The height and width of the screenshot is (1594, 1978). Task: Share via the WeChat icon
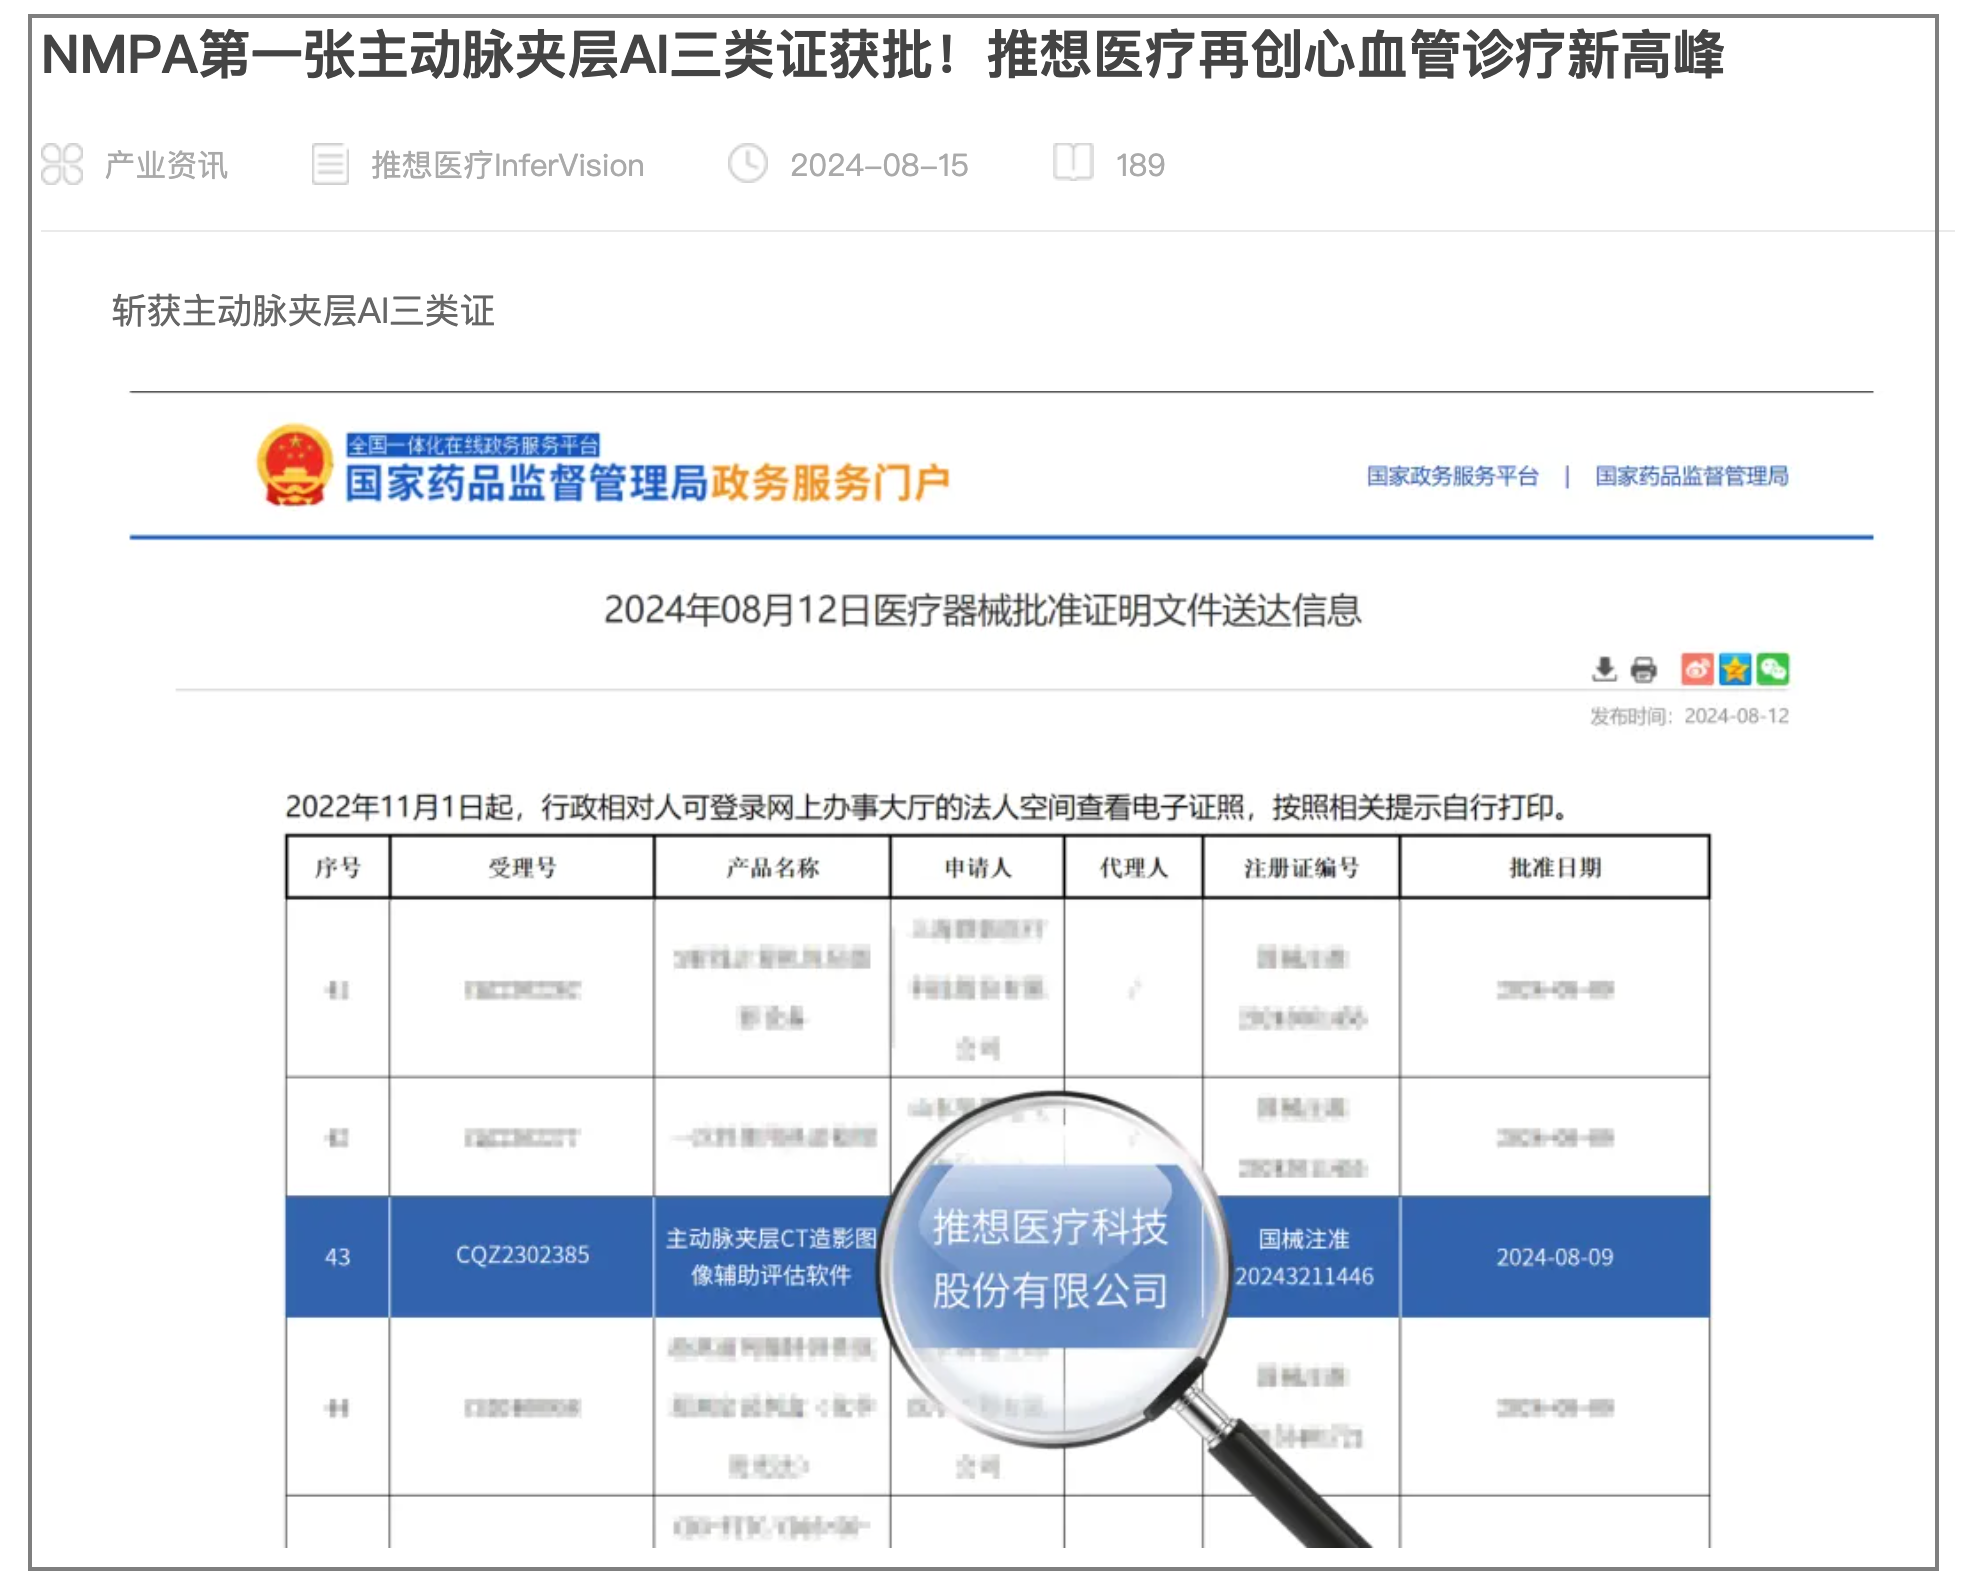tap(1773, 669)
